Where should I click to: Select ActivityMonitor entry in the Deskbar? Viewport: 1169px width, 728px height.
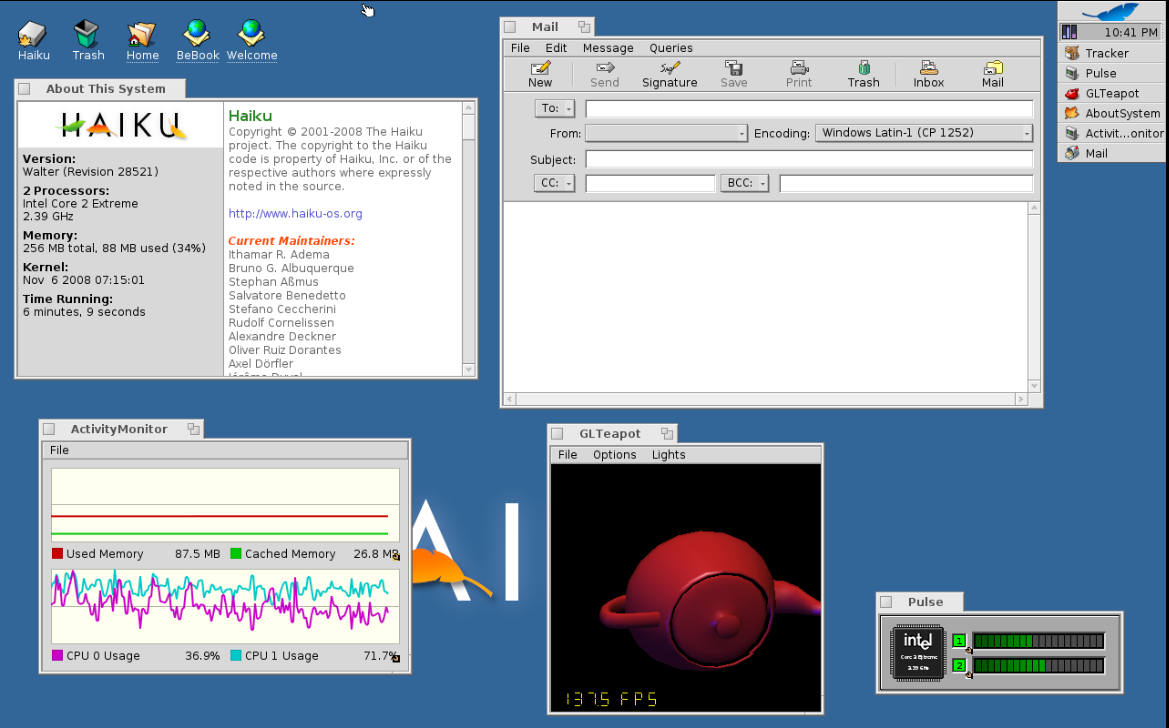pyautogui.click(x=1112, y=134)
